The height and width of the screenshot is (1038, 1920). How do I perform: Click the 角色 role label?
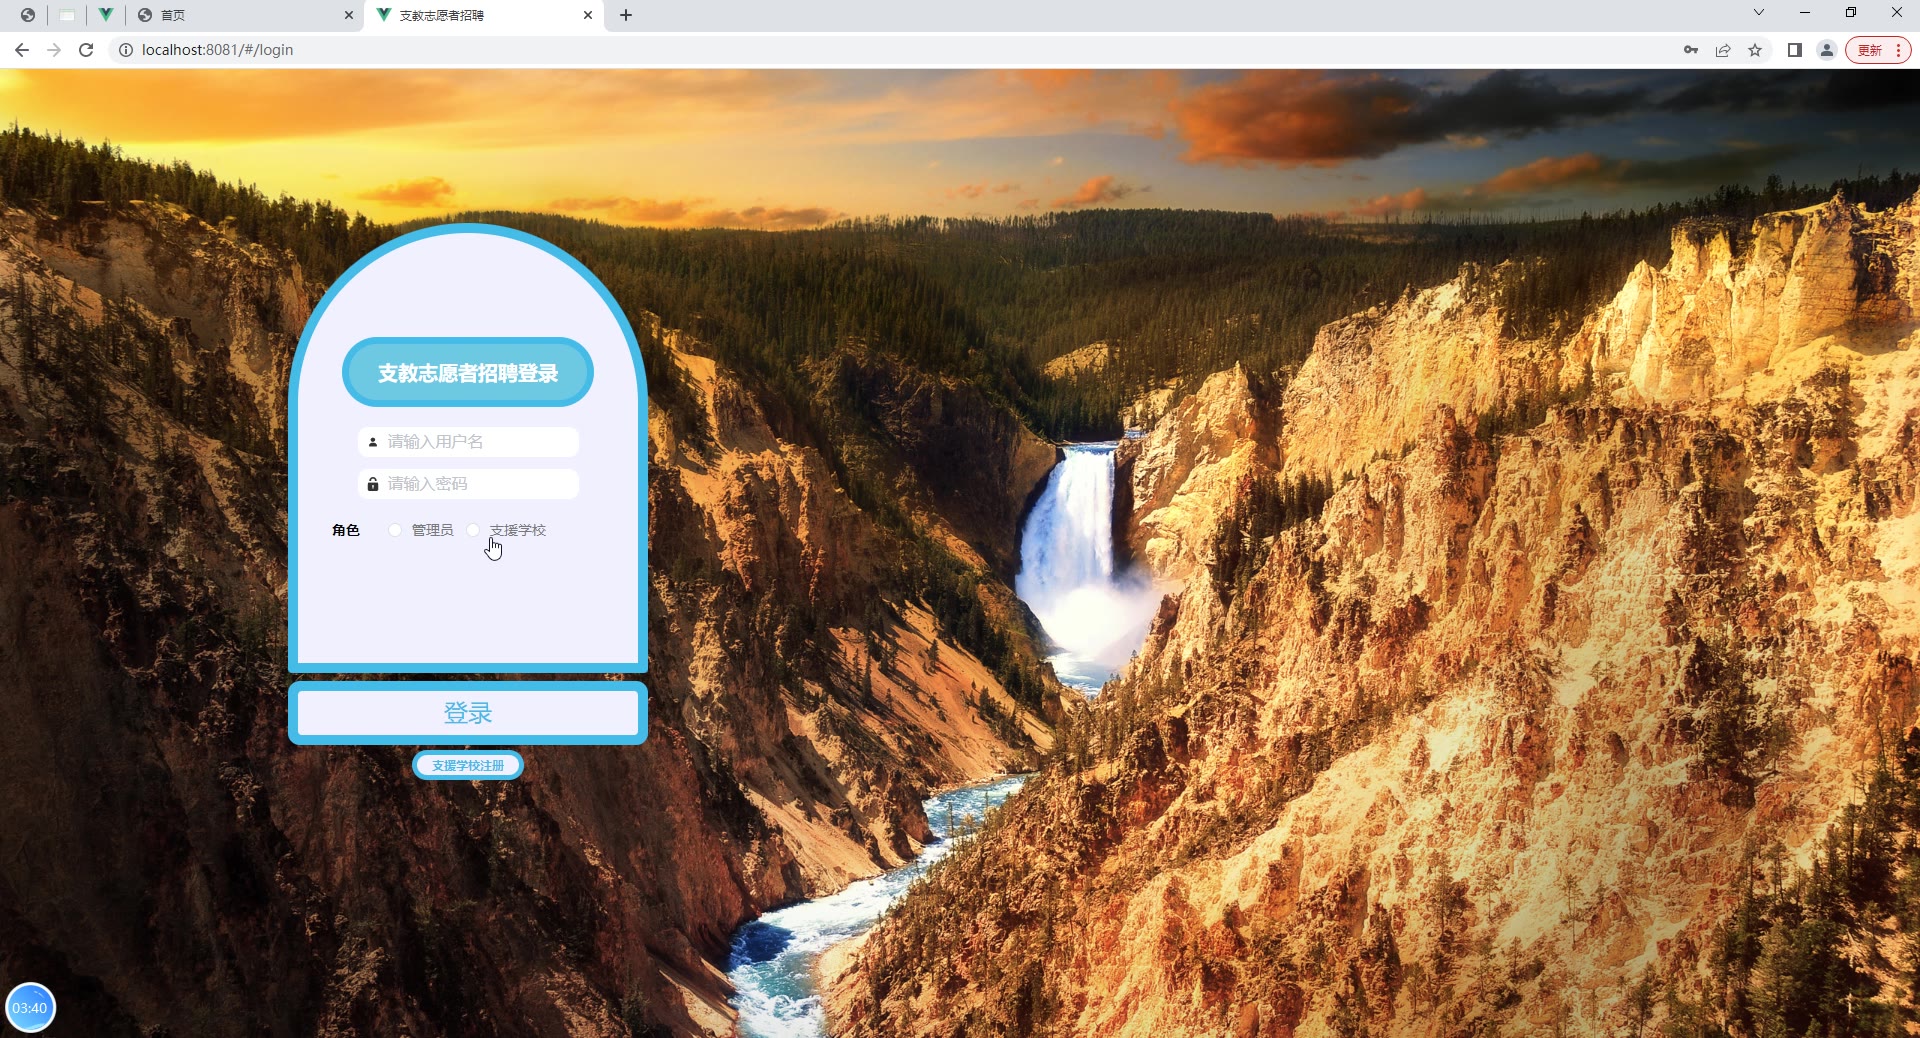click(x=346, y=530)
